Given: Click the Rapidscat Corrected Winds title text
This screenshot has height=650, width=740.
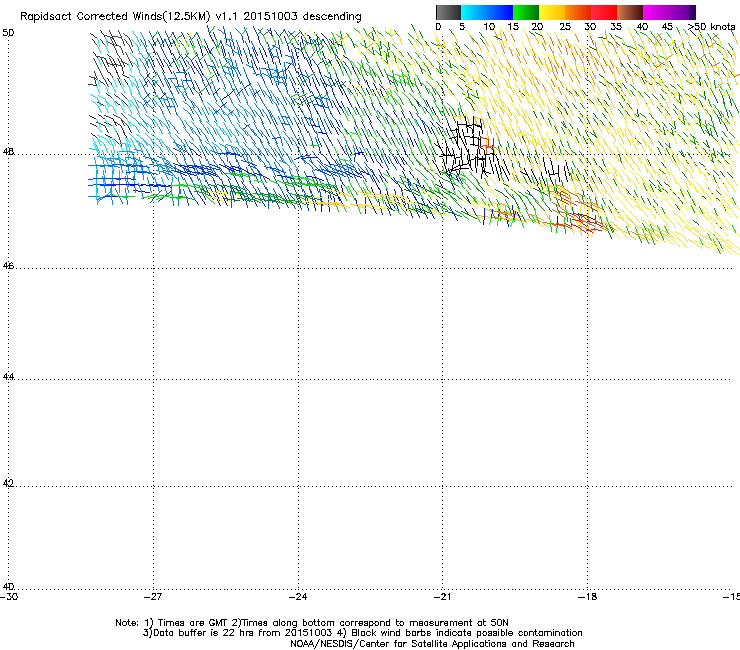Looking at the screenshot, I should pyautogui.click(x=190, y=16).
